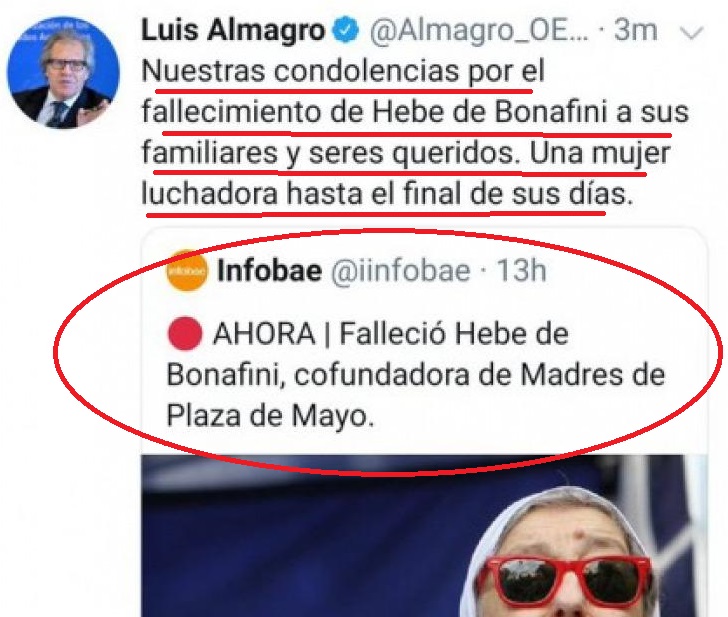The height and width of the screenshot is (617, 728).
Task: Click the red circle emoji before AHORA
Action: 185,333
